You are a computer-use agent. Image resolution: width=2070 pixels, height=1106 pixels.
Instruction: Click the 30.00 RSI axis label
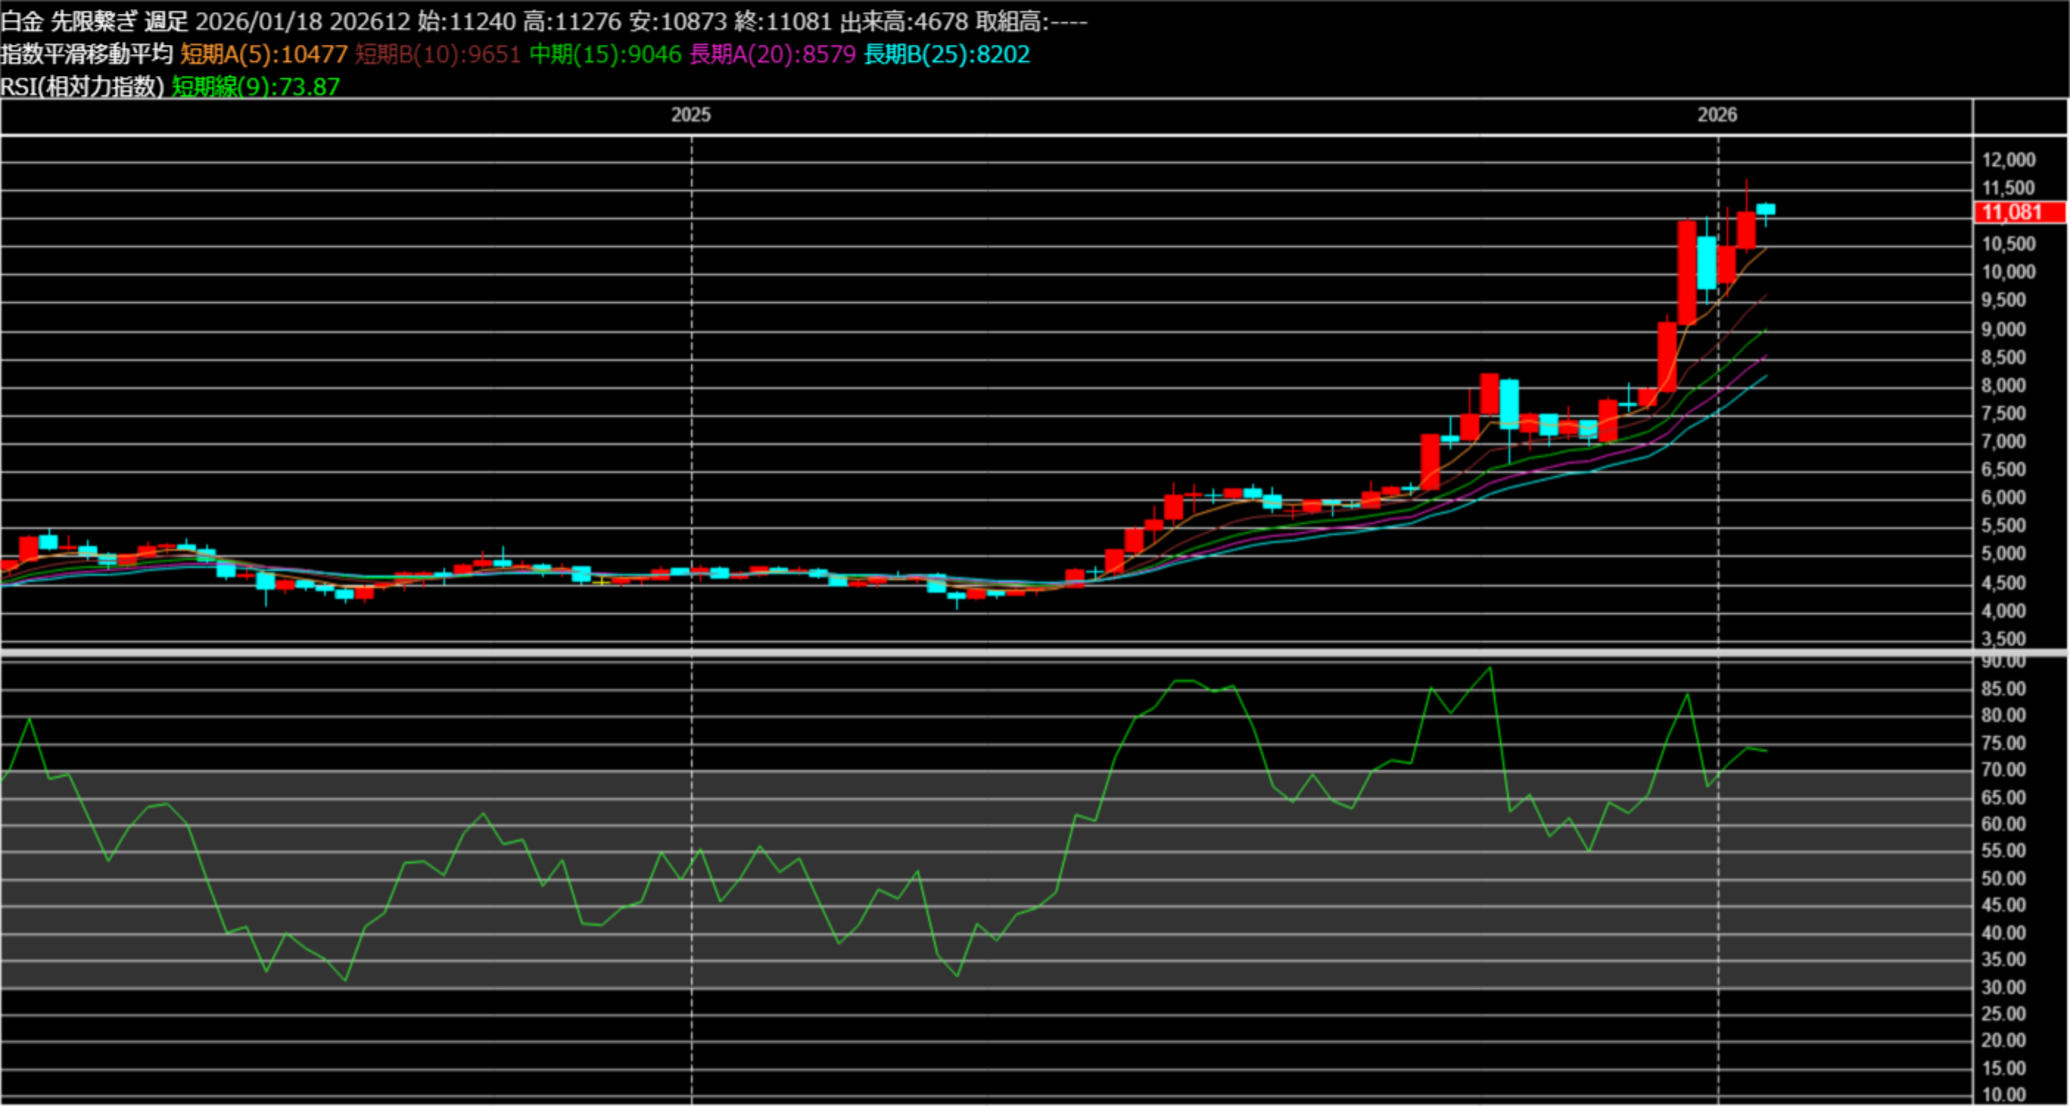(2004, 987)
